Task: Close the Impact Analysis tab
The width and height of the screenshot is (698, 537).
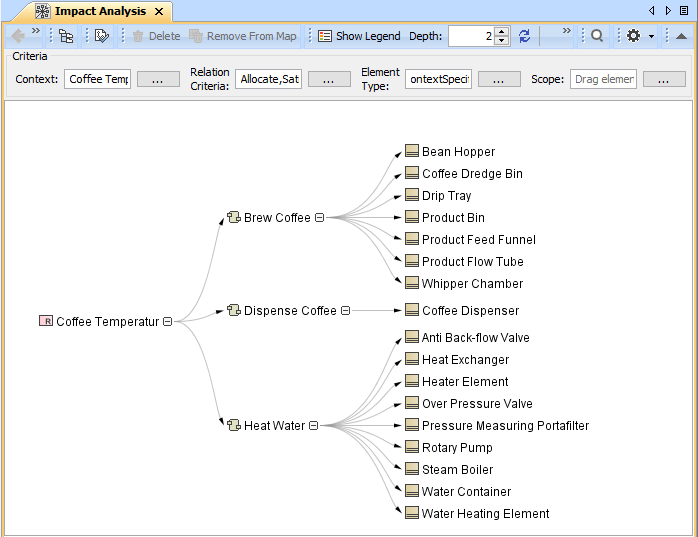Action: point(158,11)
